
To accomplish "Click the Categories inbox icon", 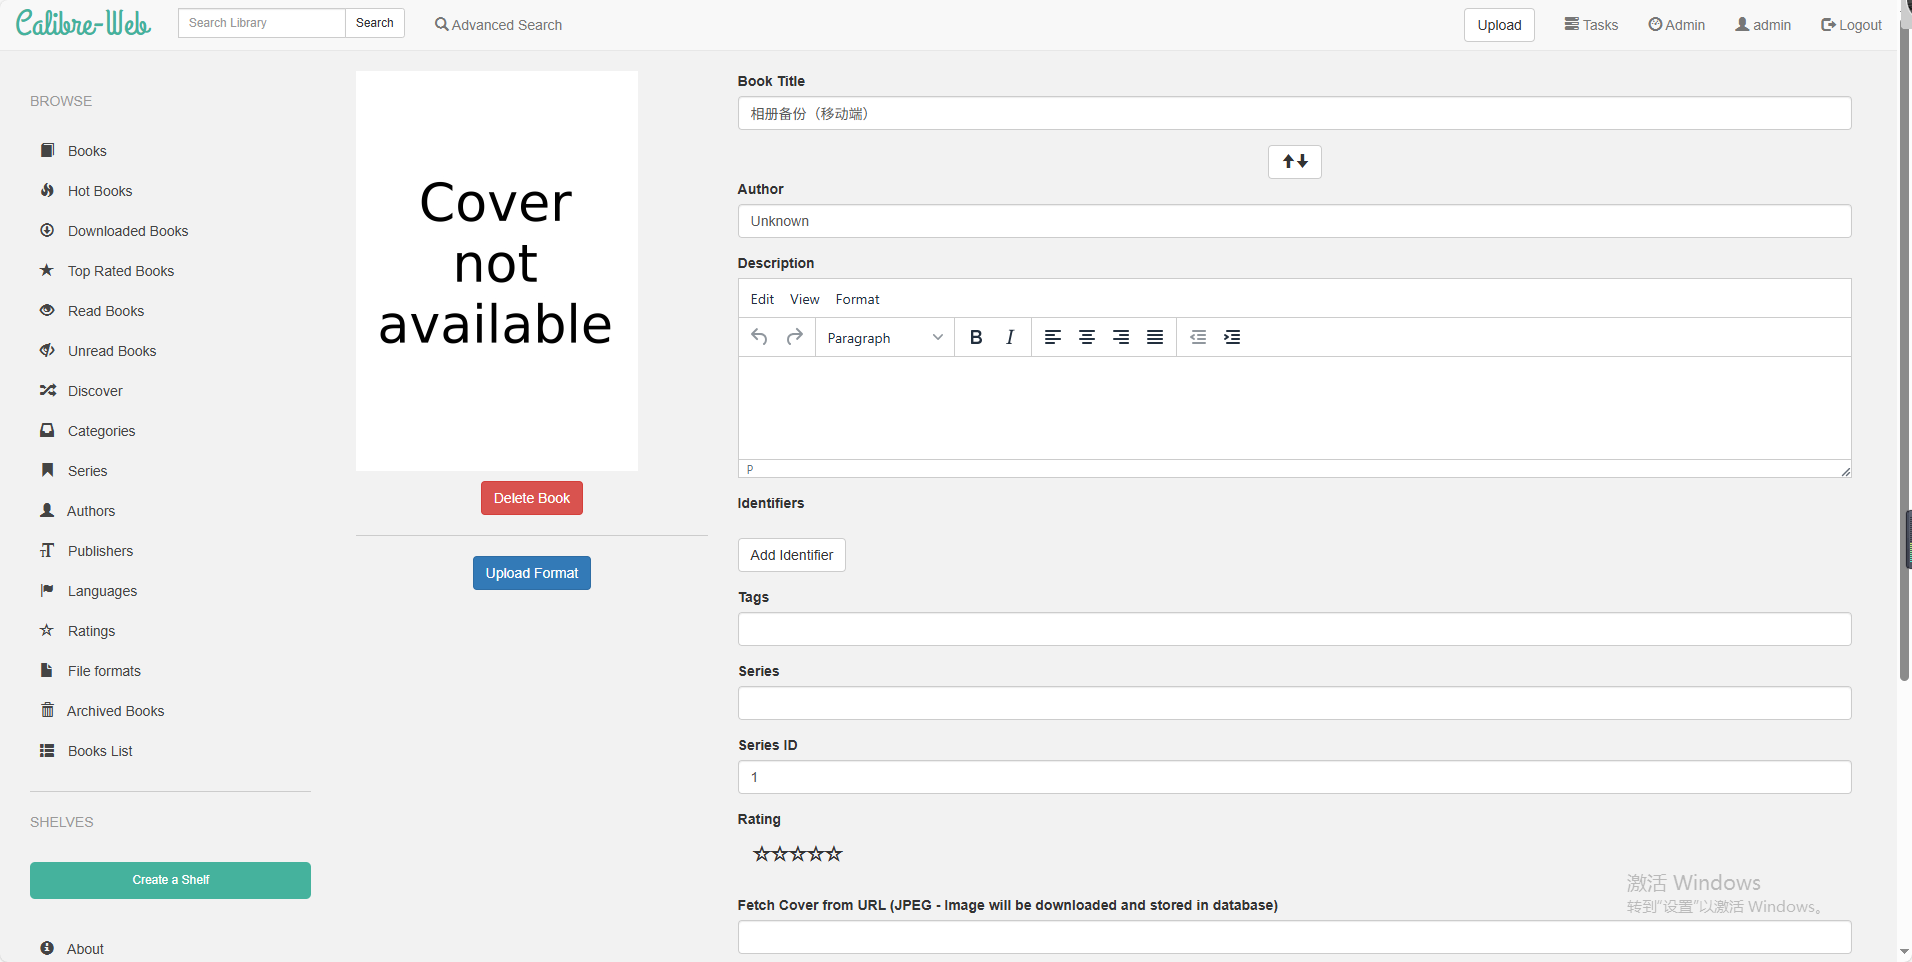I will (x=47, y=430).
